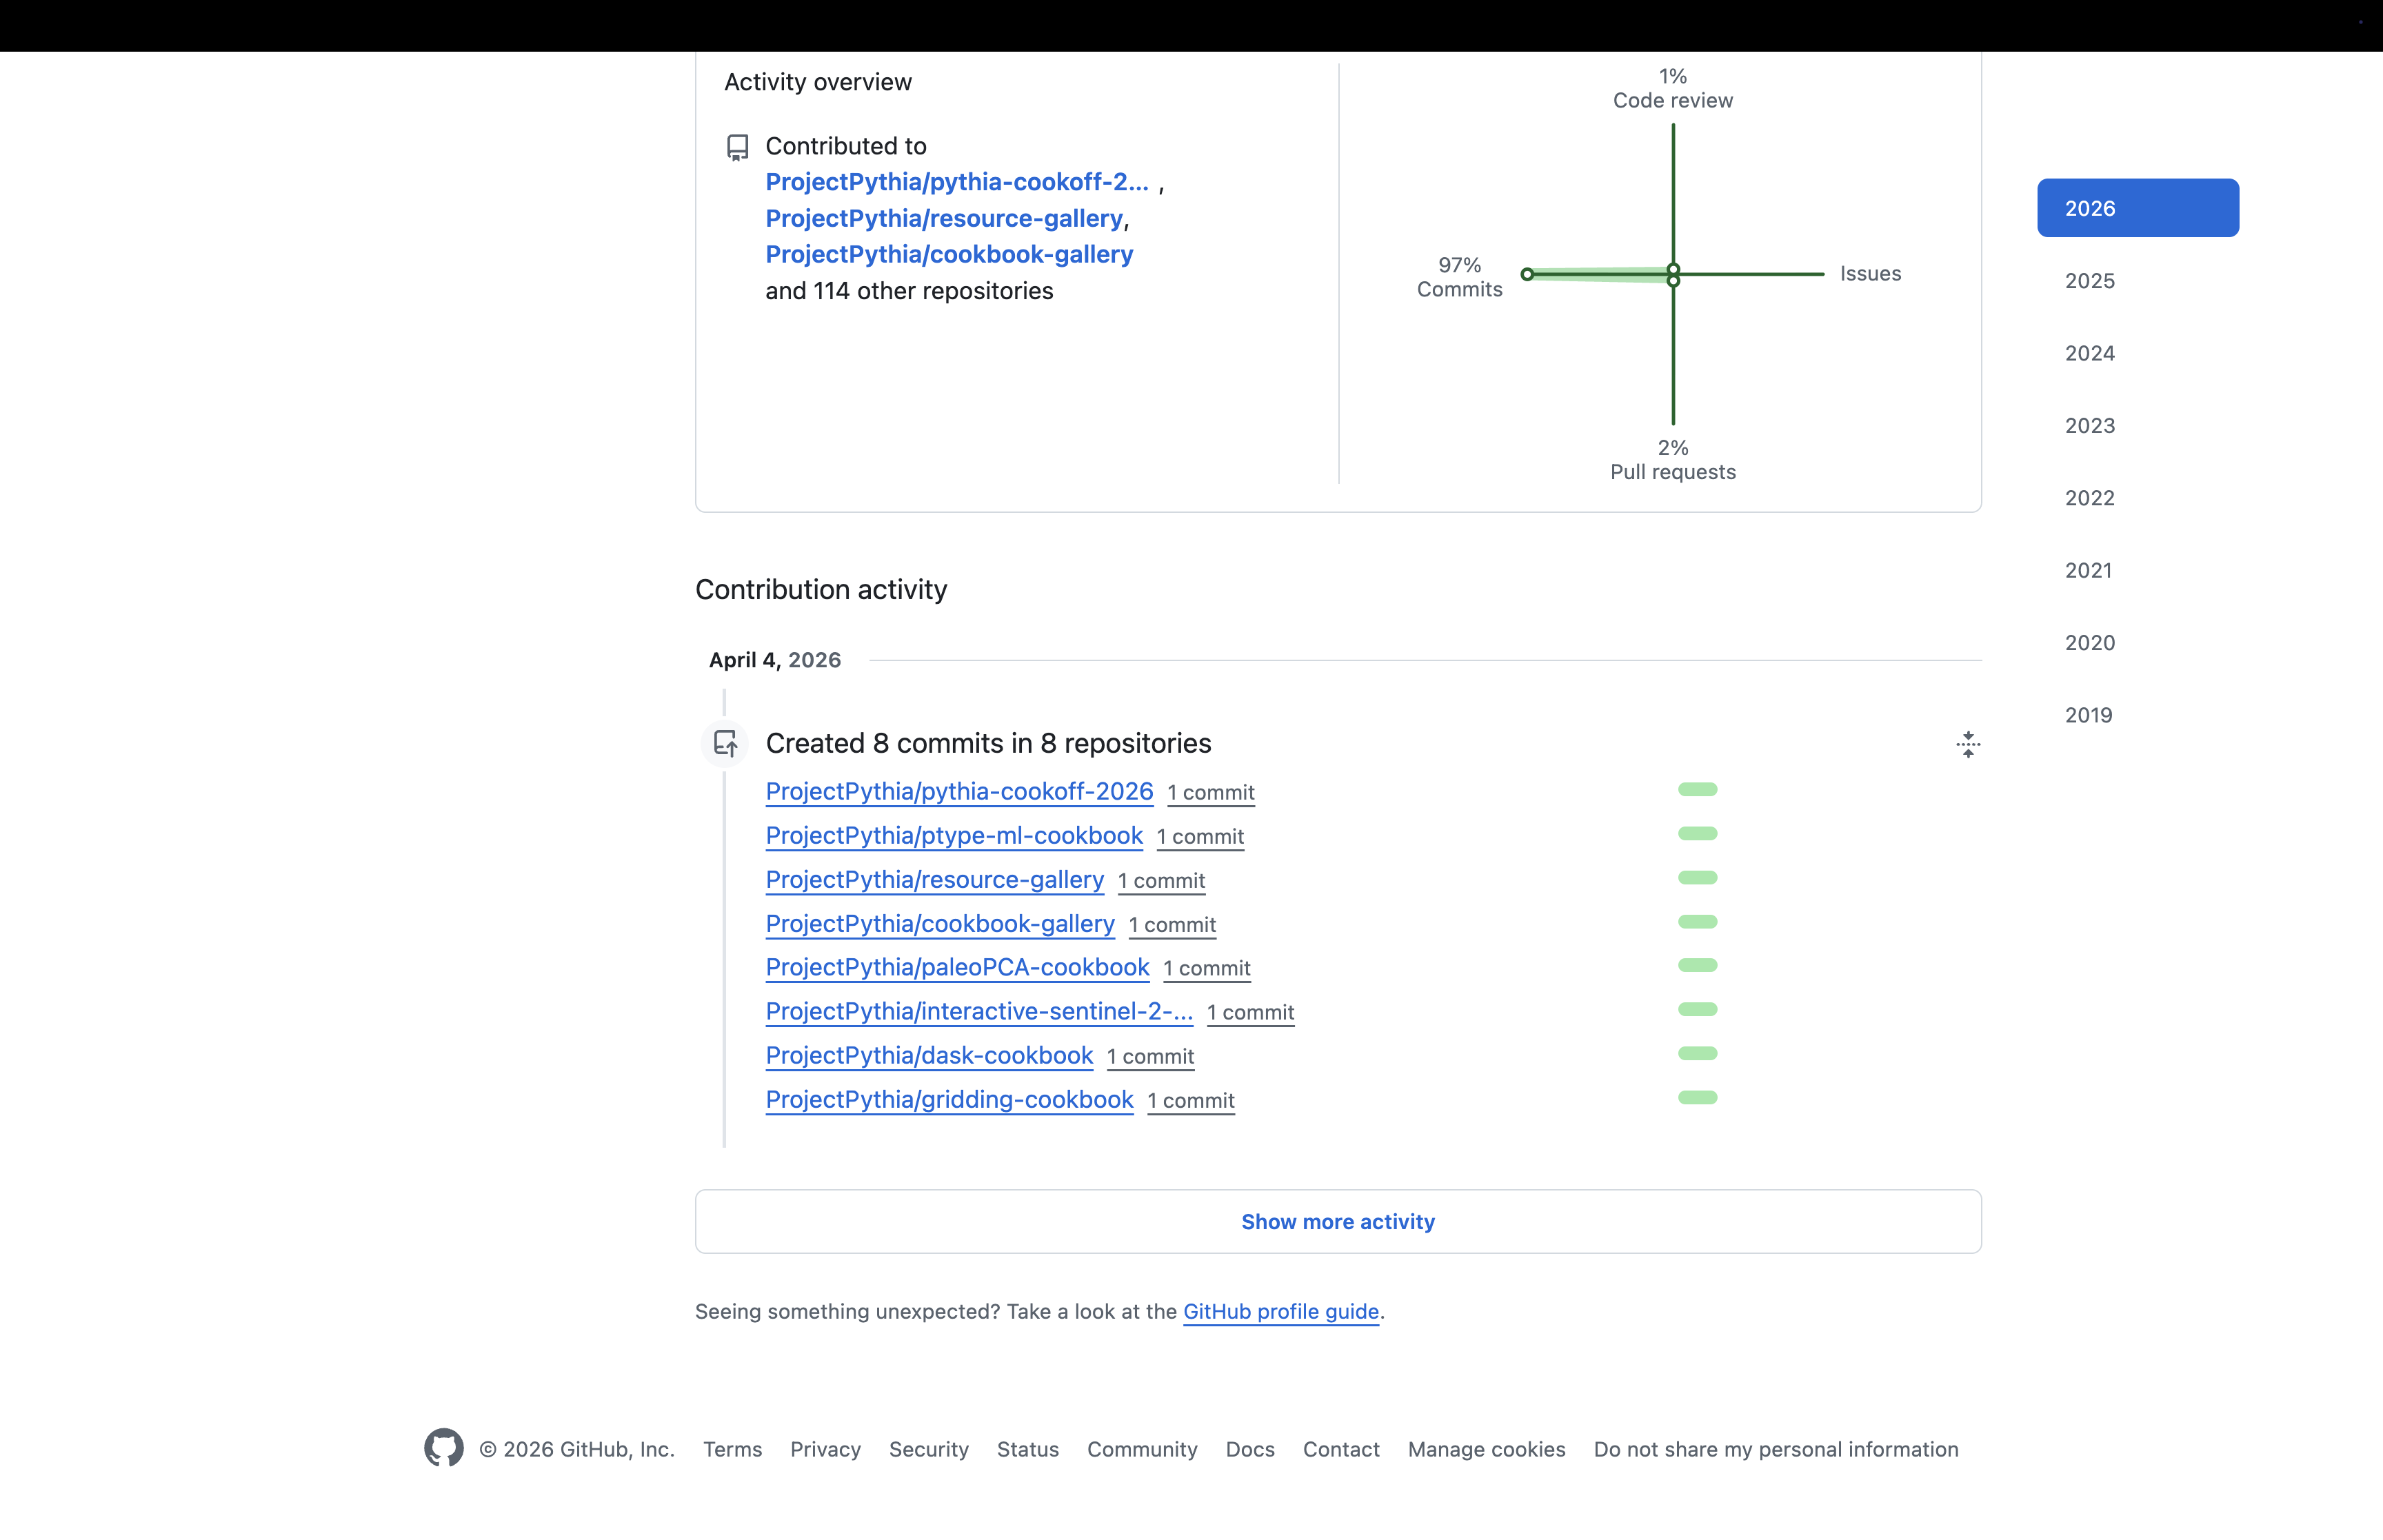View the 1 commit for dask-cookbook
This screenshot has width=2383, height=1540.
1150,1057
